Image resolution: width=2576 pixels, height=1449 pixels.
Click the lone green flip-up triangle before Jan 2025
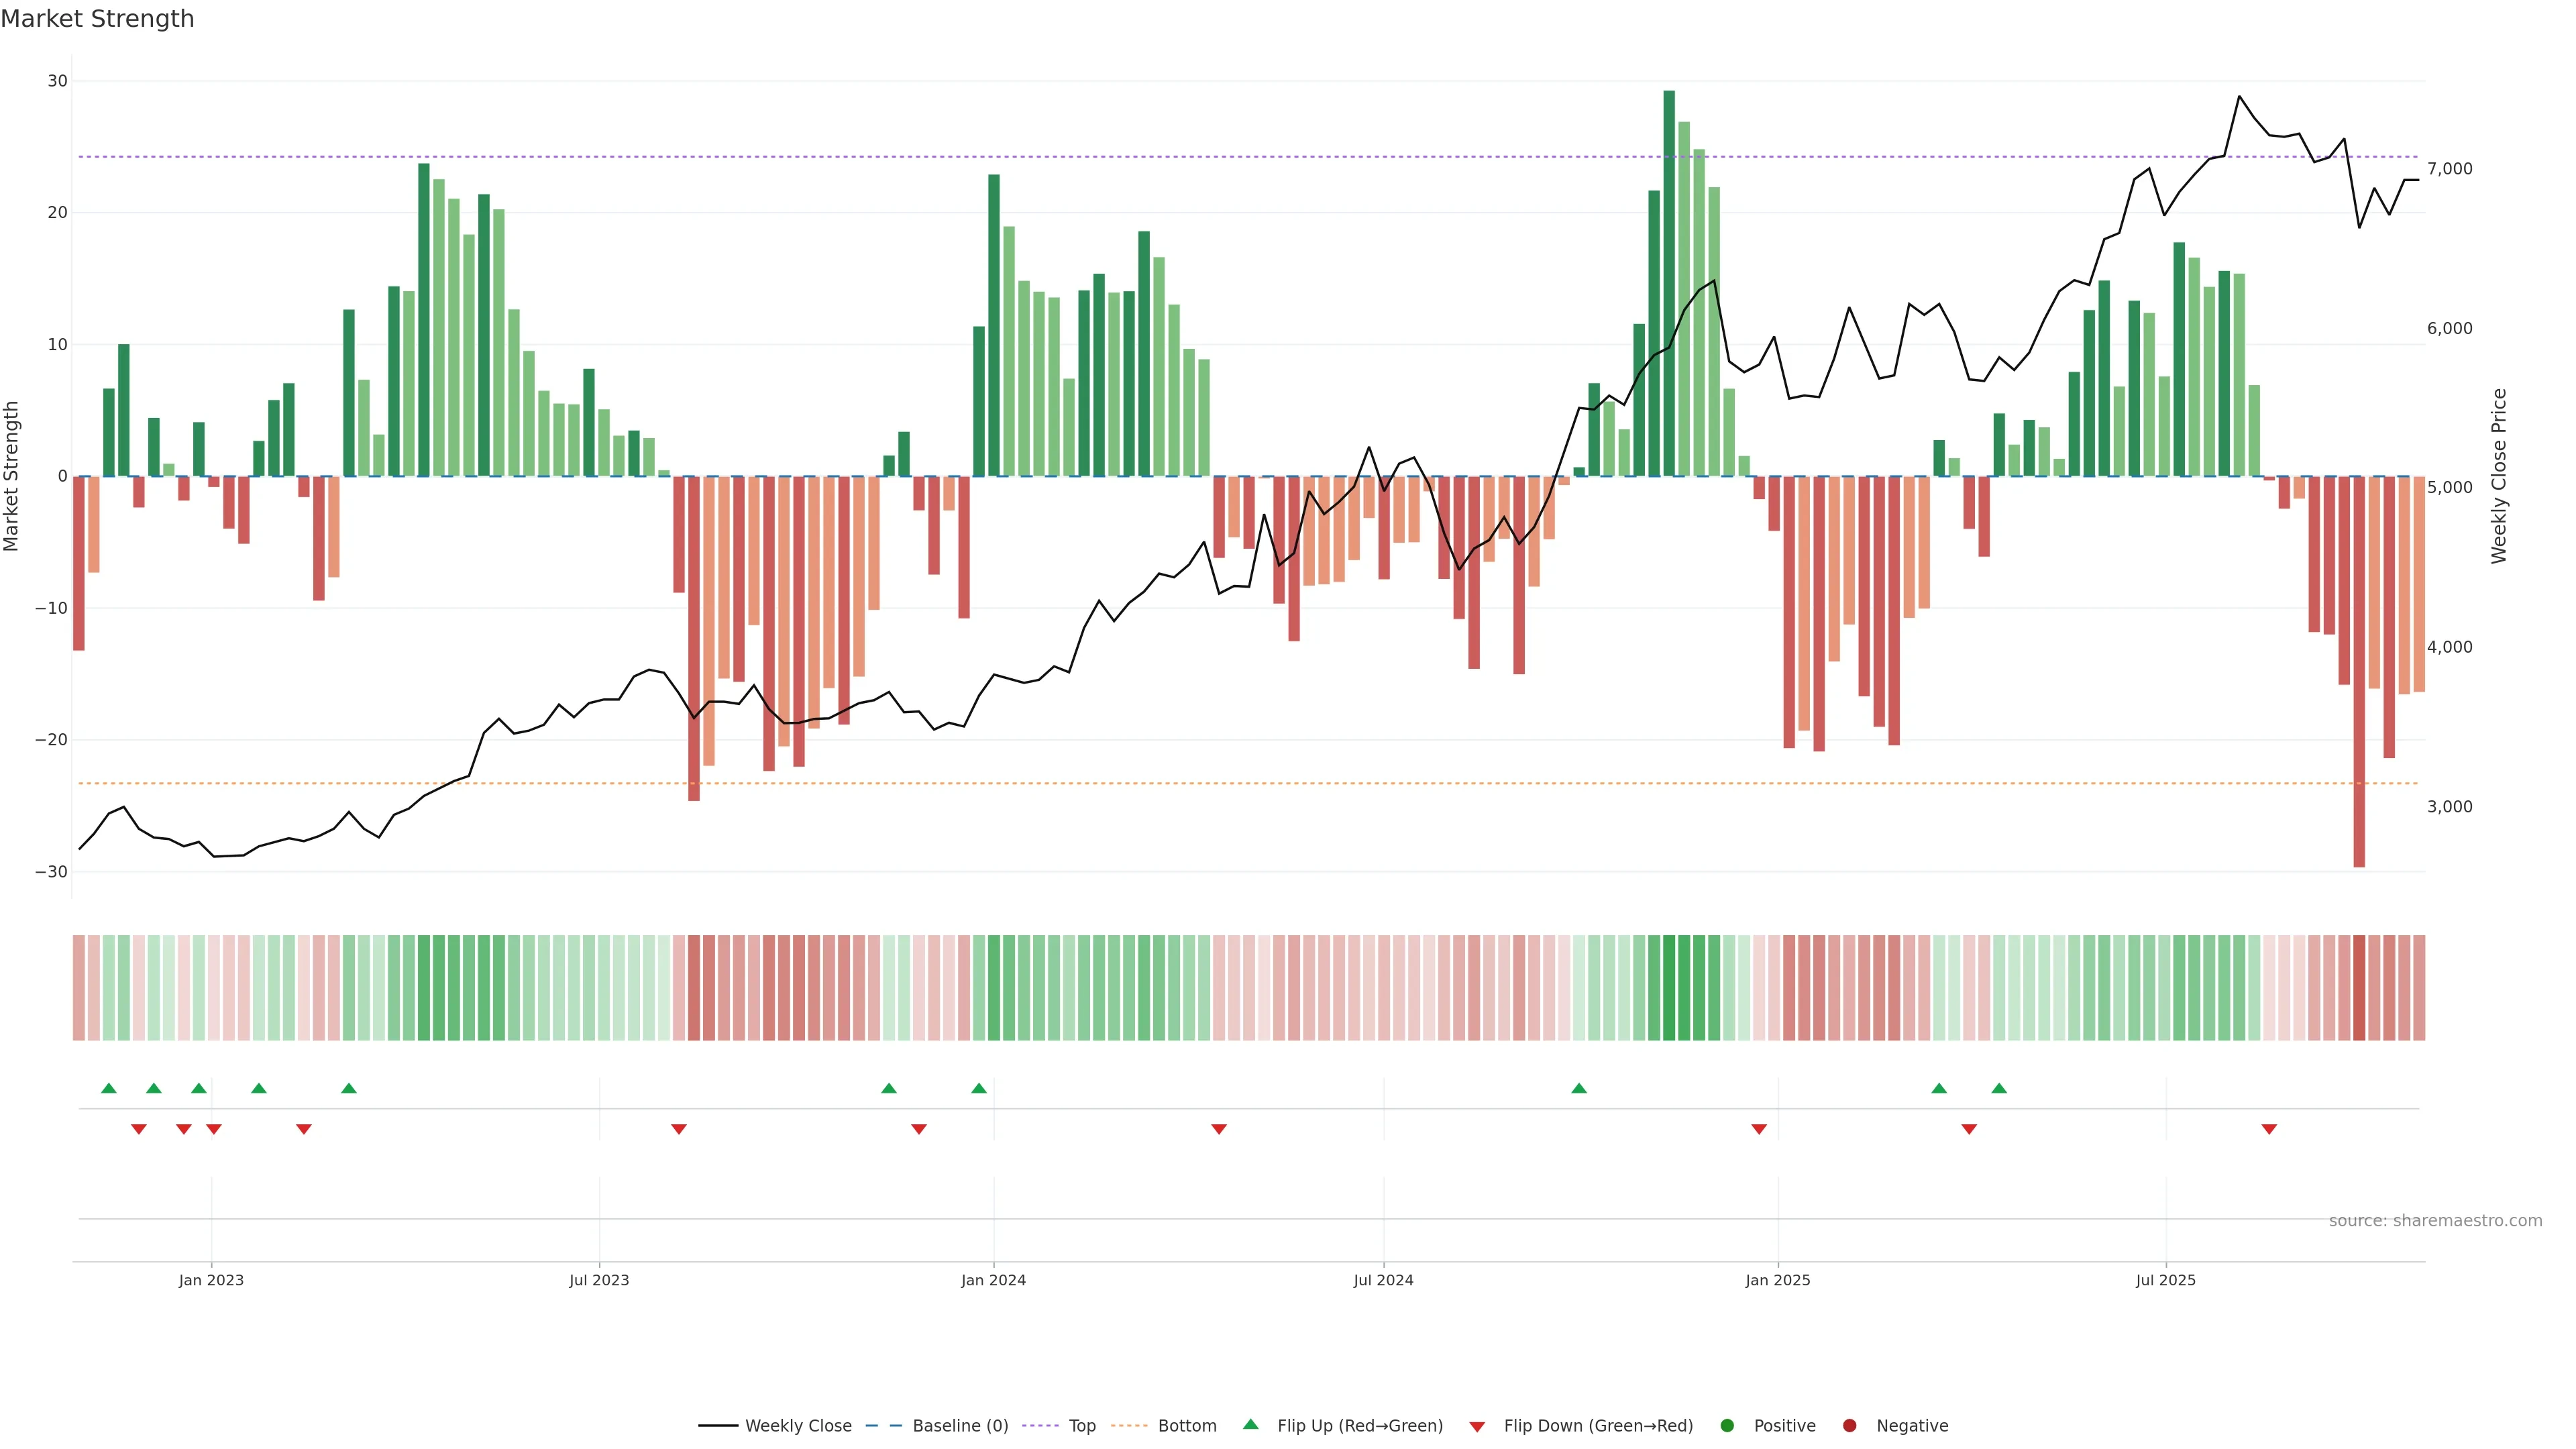pyautogui.click(x=1579, y=1088)
